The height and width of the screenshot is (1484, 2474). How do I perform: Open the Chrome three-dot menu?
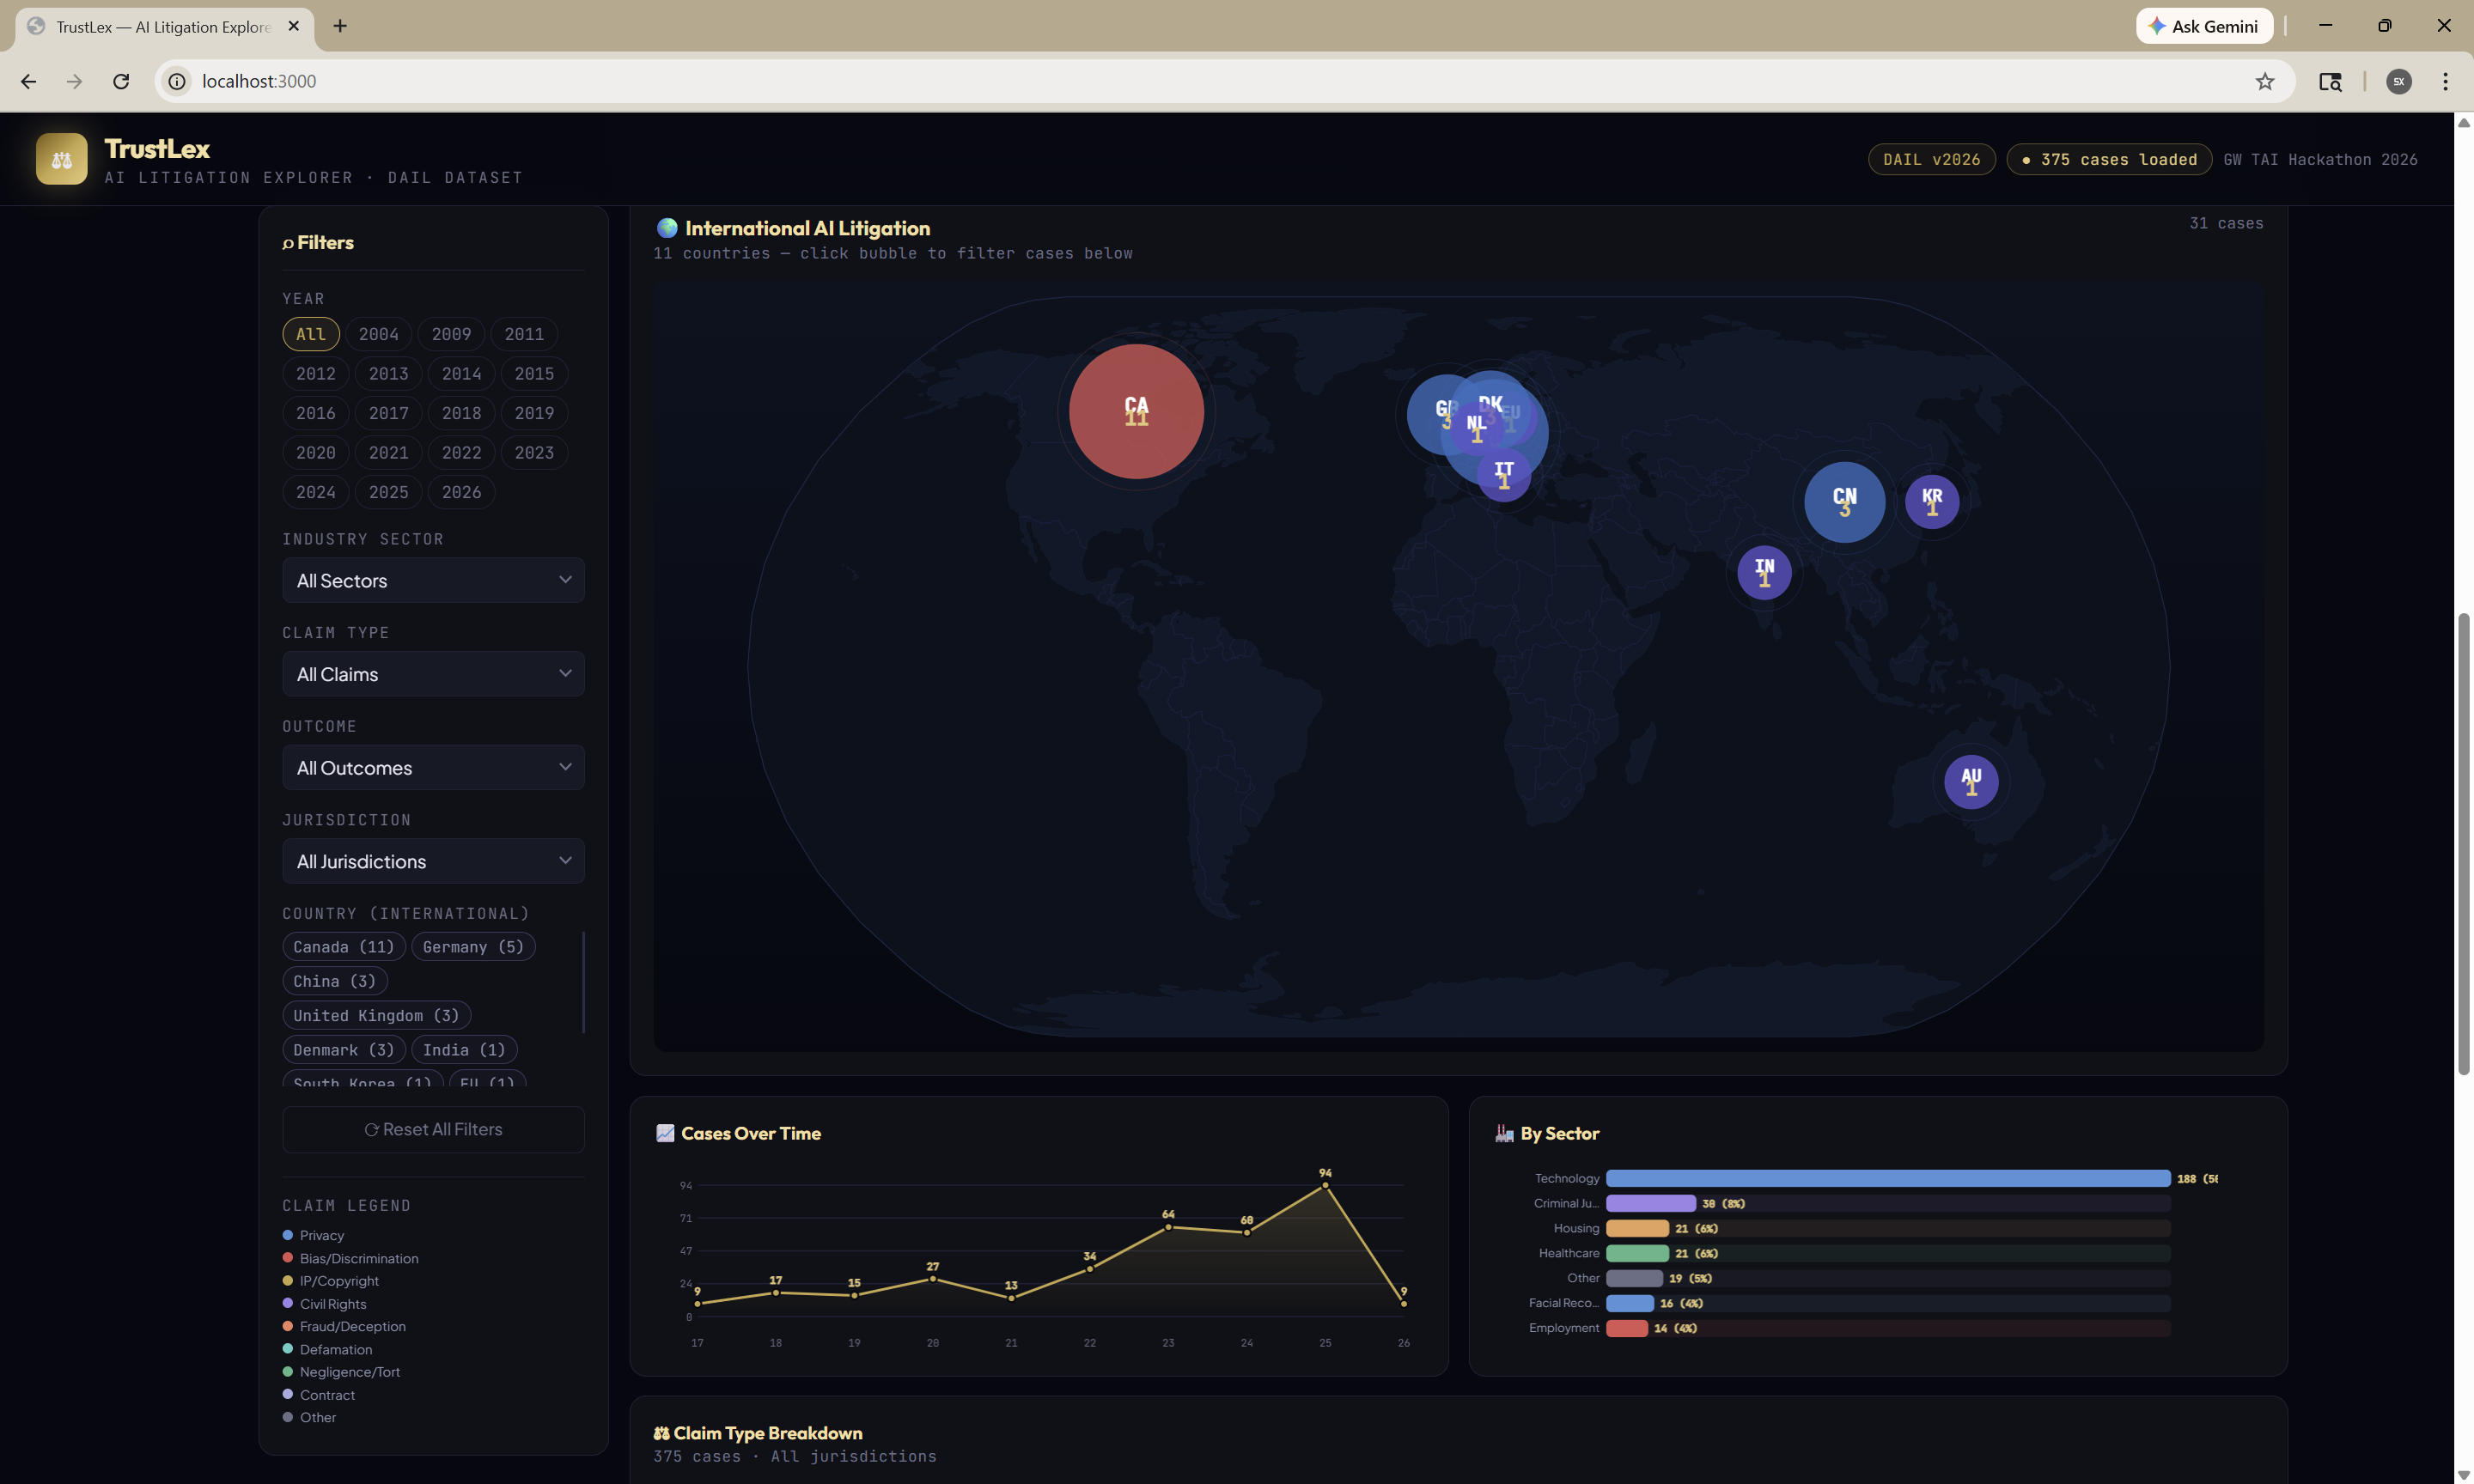click(x=2444, y=81)
